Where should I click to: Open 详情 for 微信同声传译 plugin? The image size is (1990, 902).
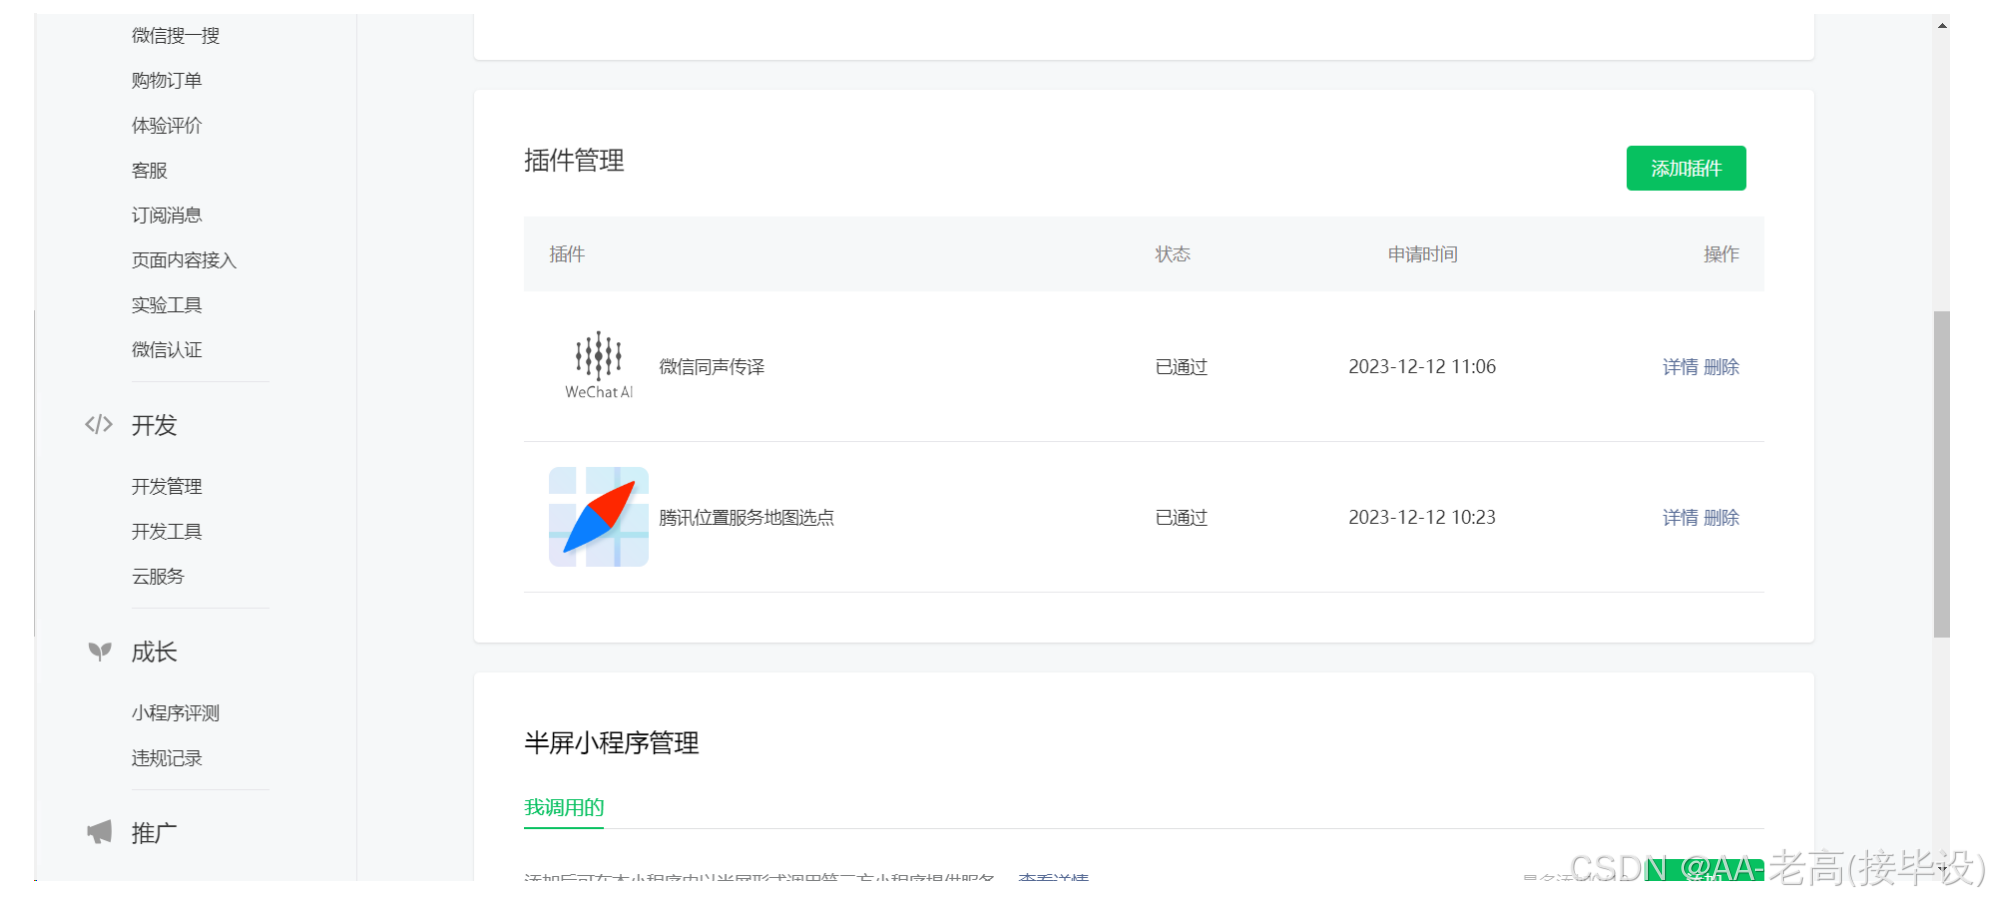pos(1680,367)
